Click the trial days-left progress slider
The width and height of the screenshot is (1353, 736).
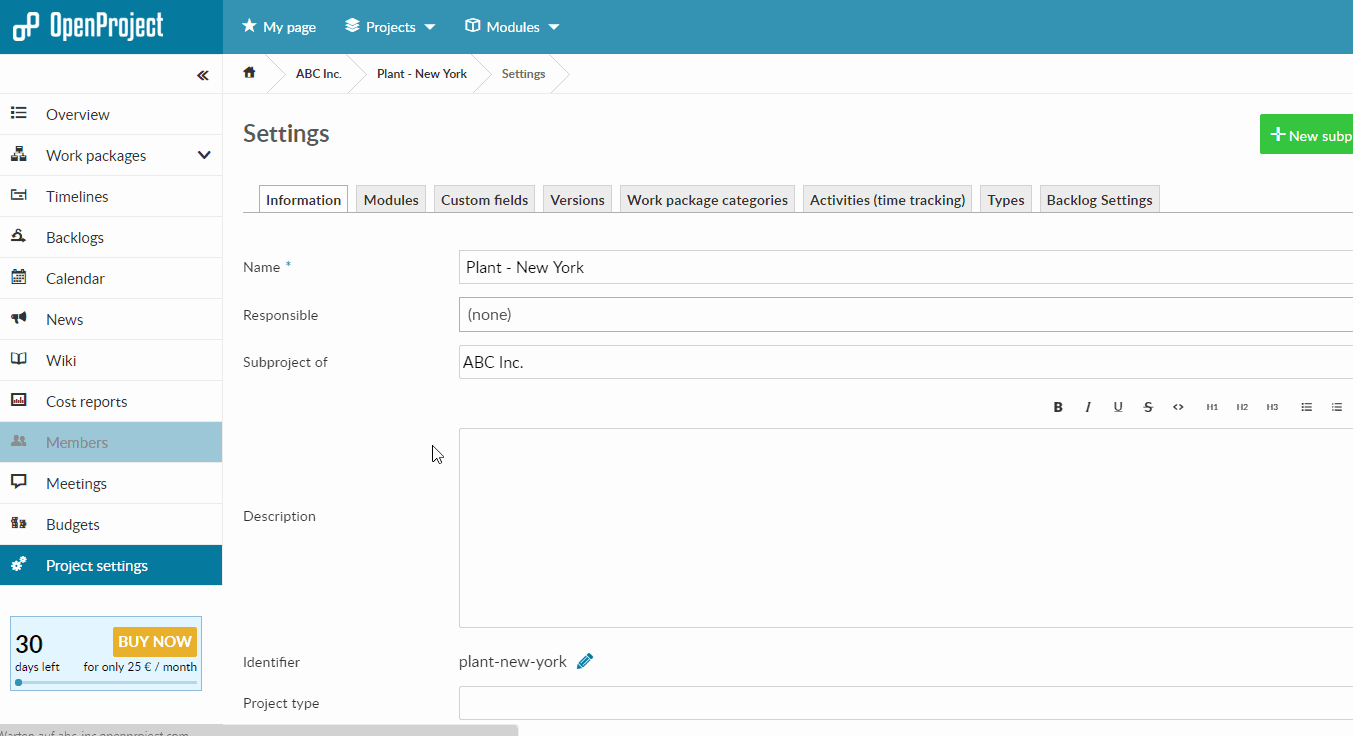[x=106, y=683]
